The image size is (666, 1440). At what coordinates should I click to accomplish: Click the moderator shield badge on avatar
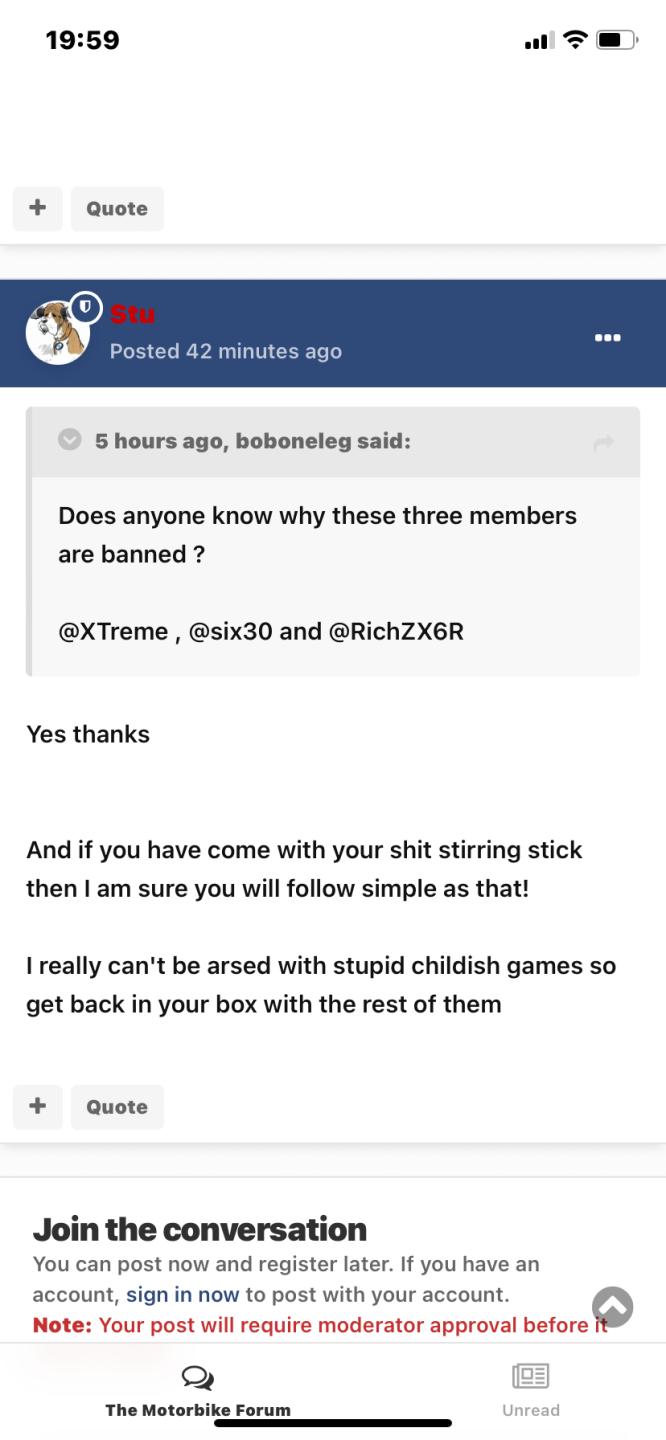pyautogui.click(x=86, y=307)
